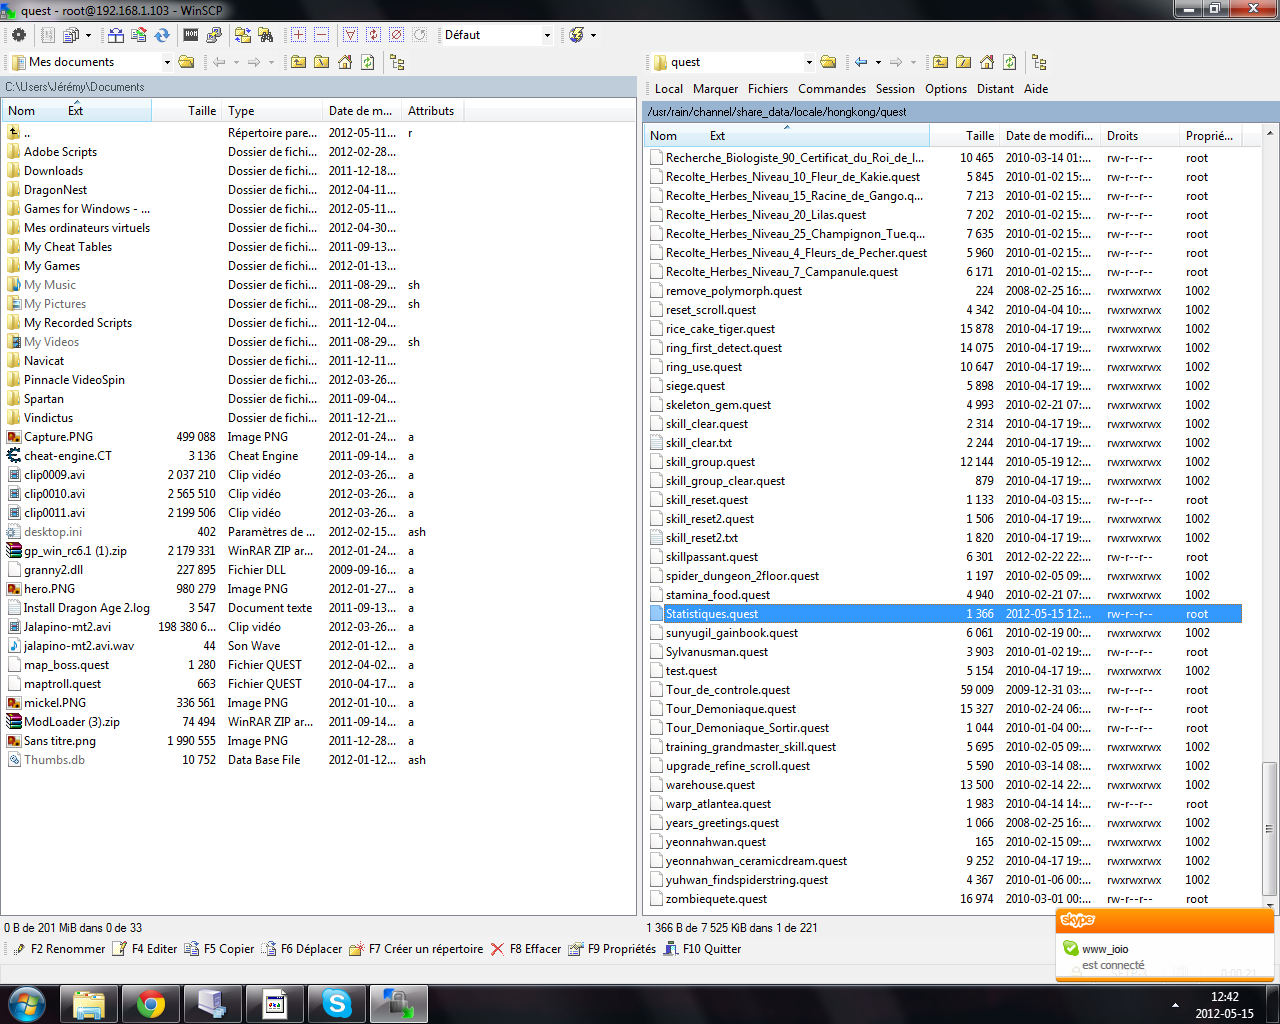The width and height of the screenshot is (1280, 1024).
Task: Refresh the remote panel directory
Action: click(1010, 62)
